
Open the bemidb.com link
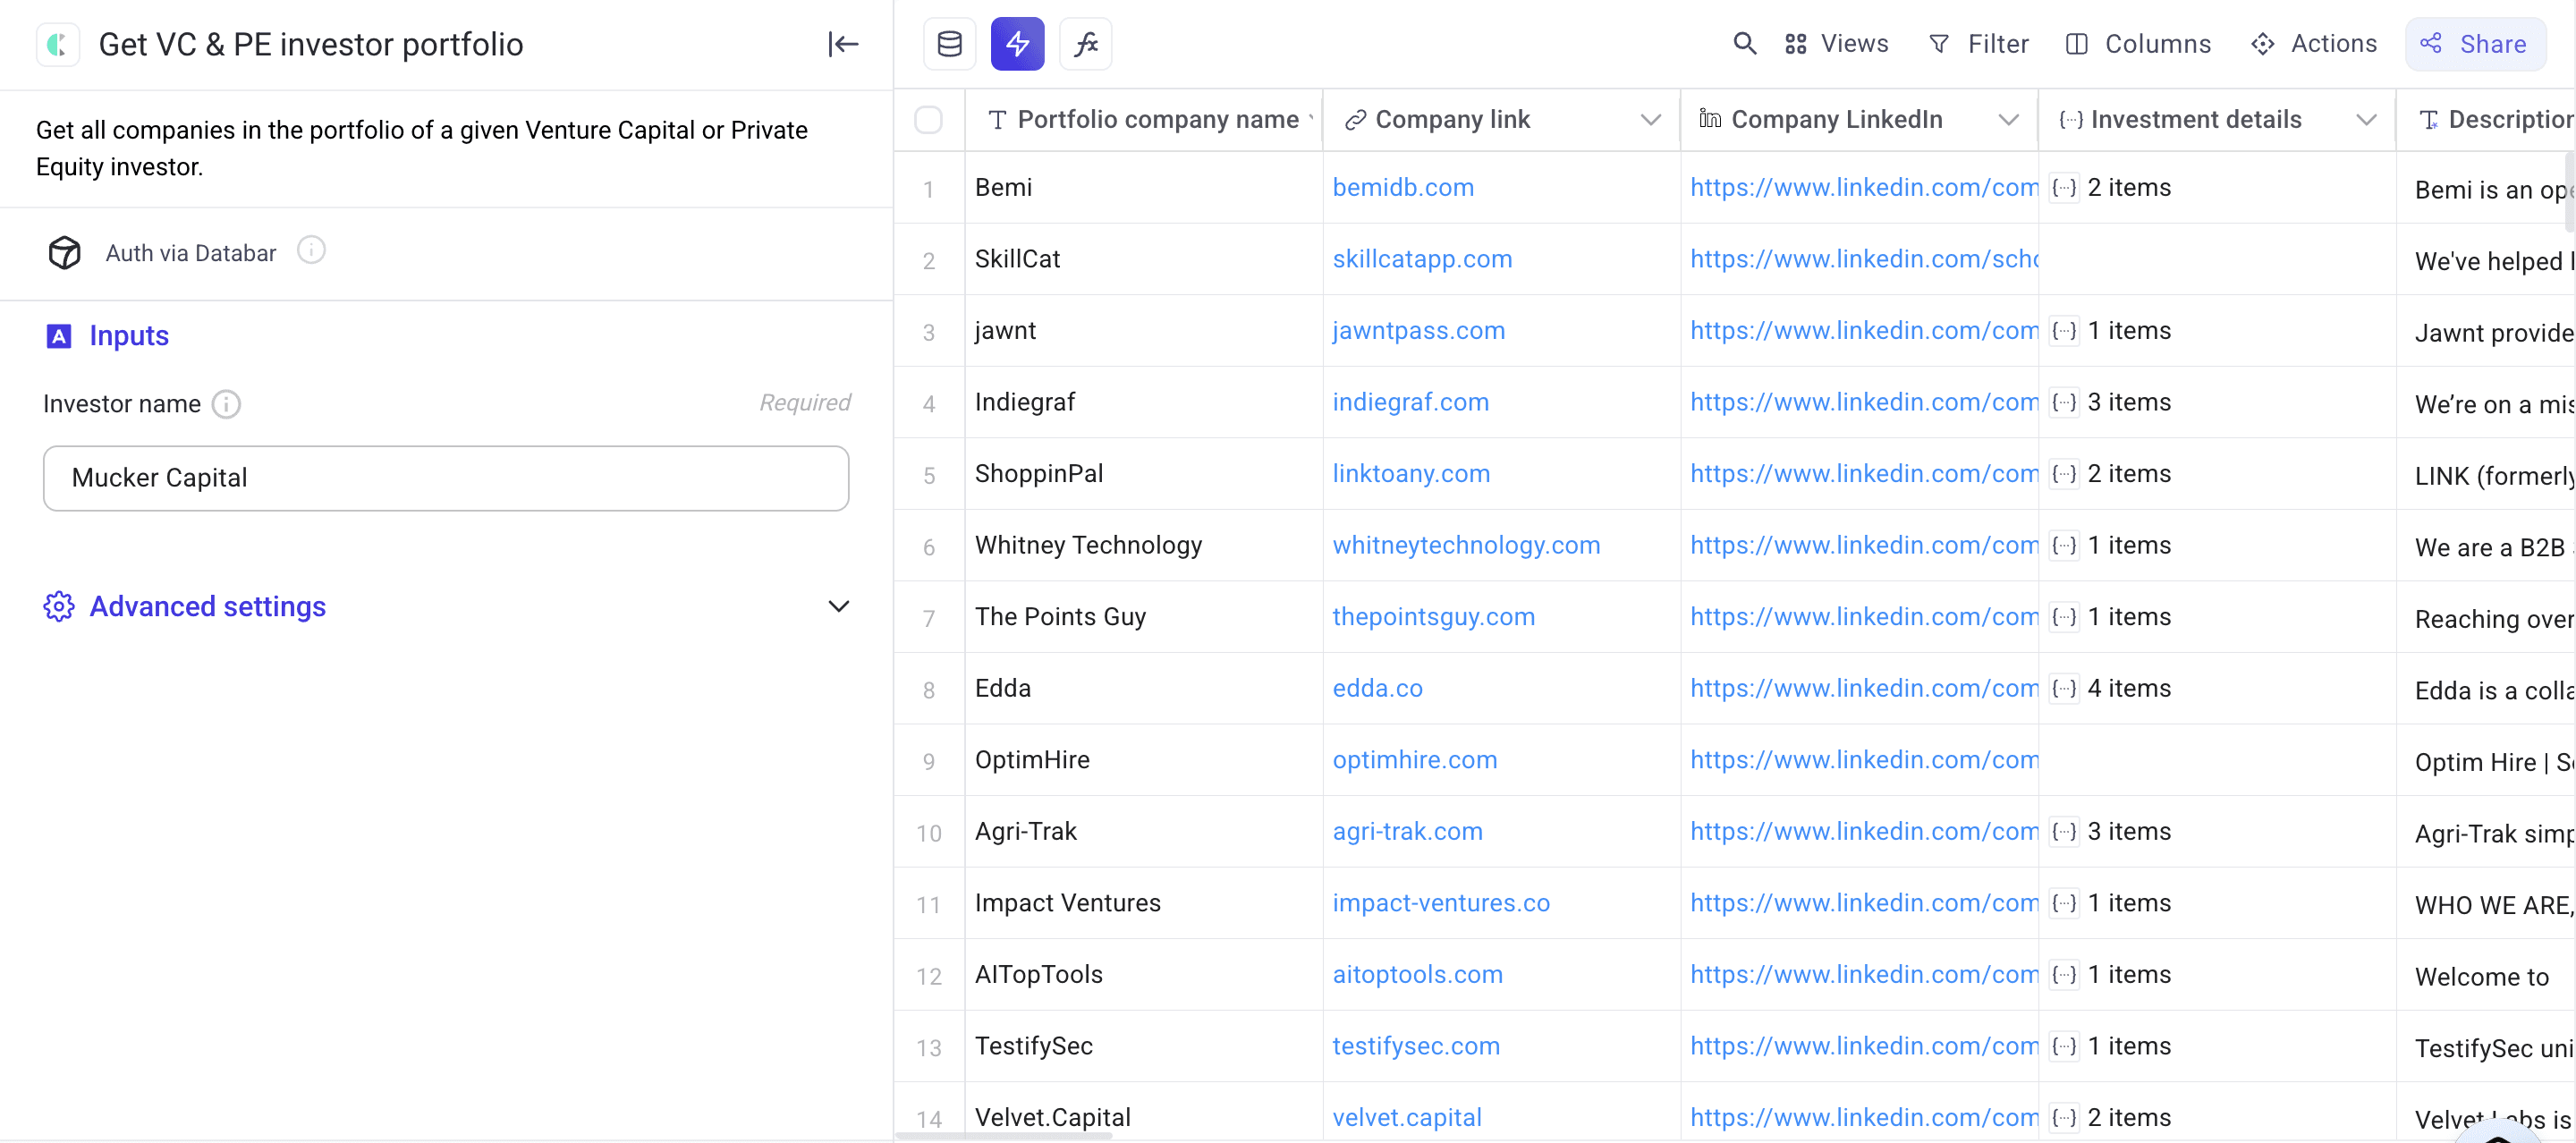tap(1403, 187)
